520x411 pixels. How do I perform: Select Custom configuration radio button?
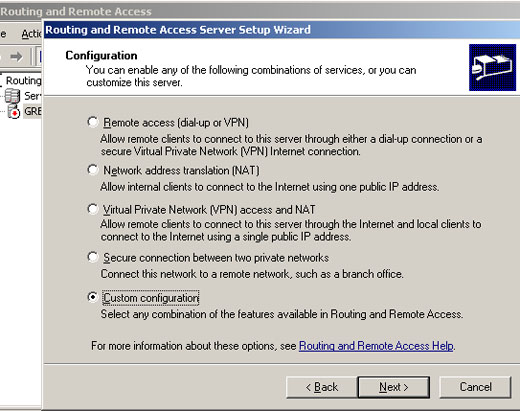pyautogui.click(x=93, y=297)
